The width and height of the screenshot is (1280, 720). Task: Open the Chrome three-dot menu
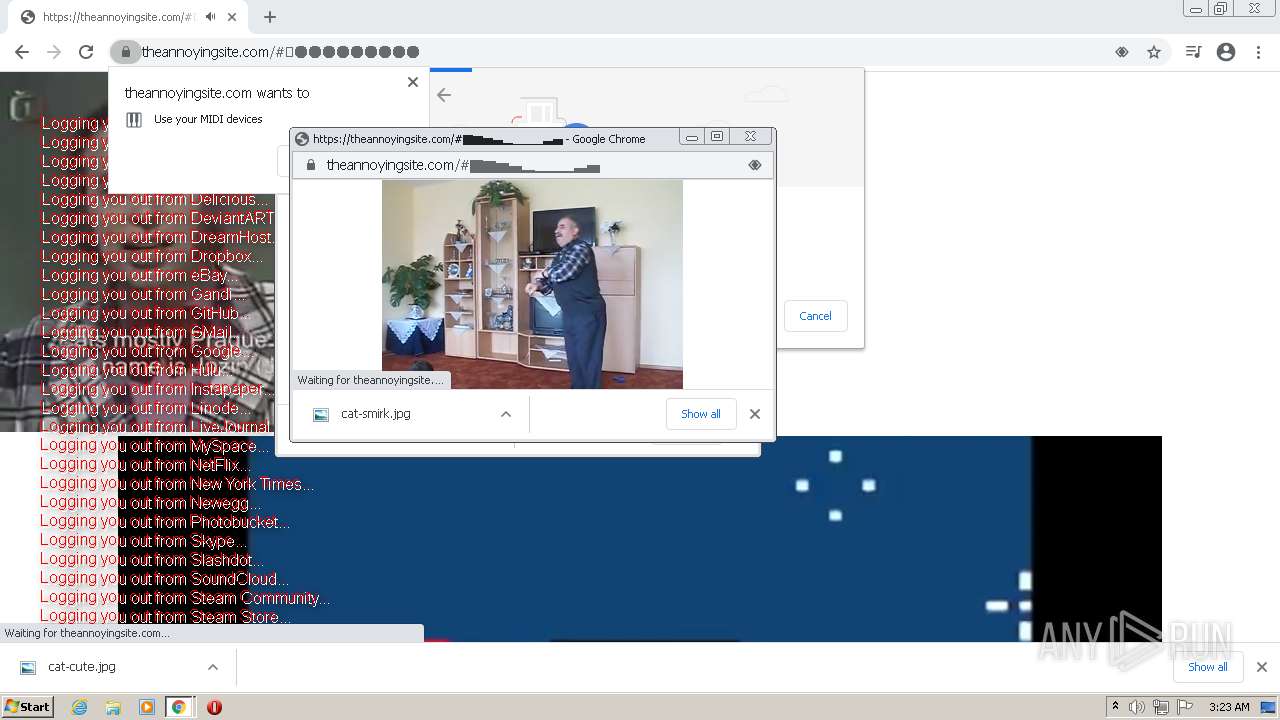pyautogui.click(x=1259, y=52)
